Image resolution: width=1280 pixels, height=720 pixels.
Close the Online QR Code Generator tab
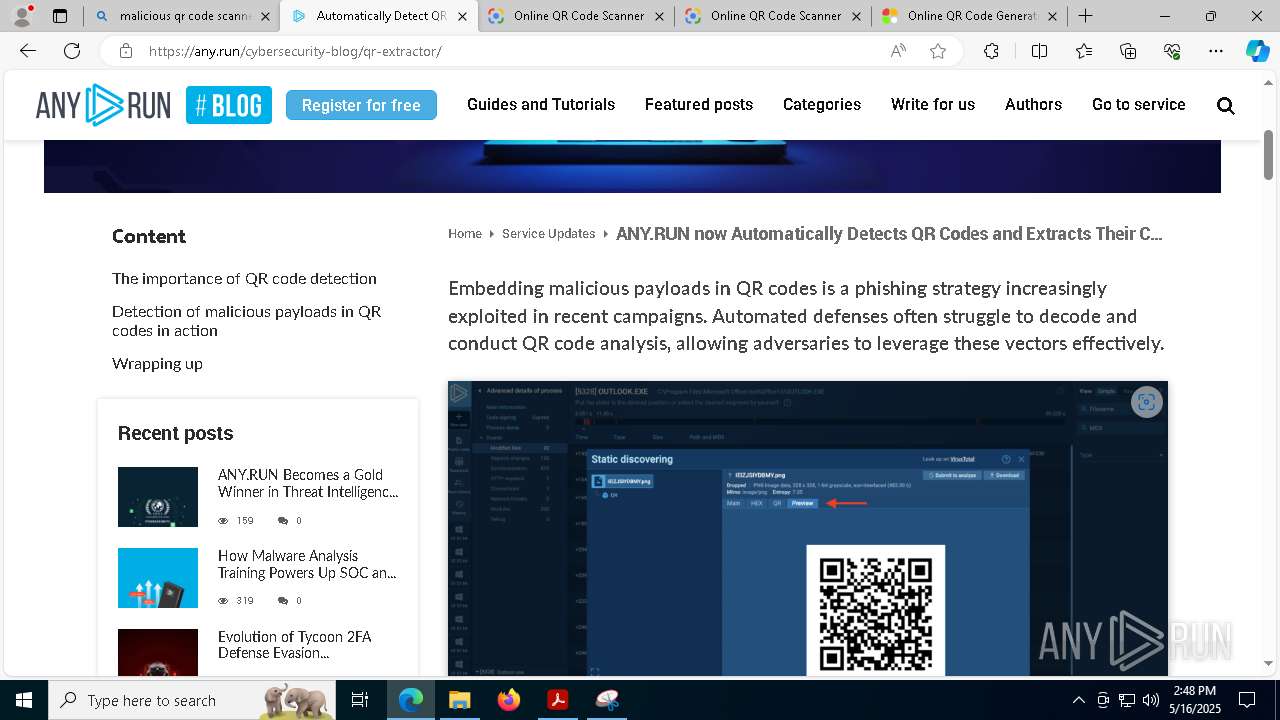pos(1053,16)
